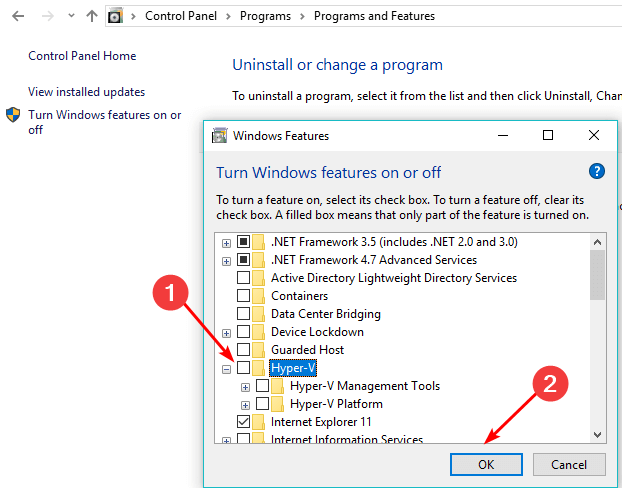Check the Device Lockdown checkbox
This screenshot has width=622, height=488.
pos(243,331)
